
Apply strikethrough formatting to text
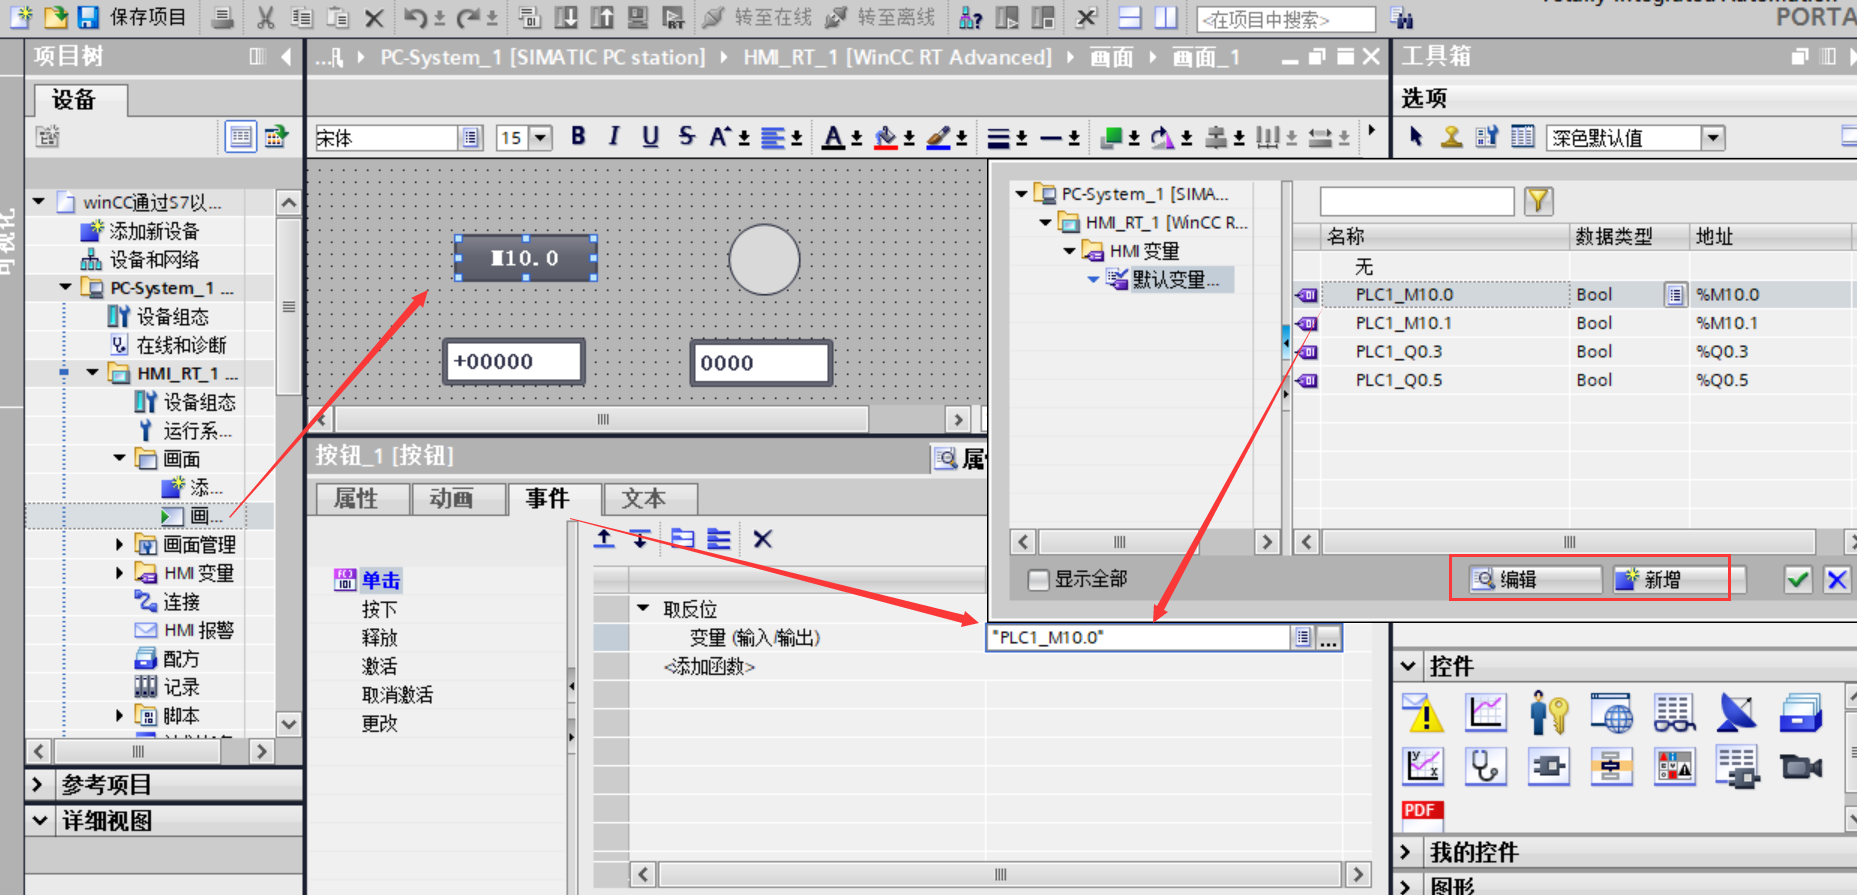(x=686, y=137)
